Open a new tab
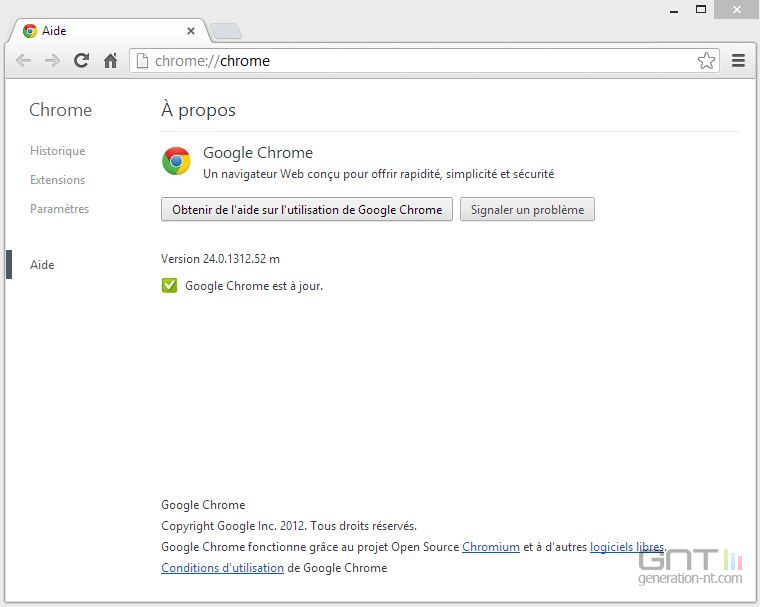The height and width of the screenshot is (607, 760). (226, 31)
